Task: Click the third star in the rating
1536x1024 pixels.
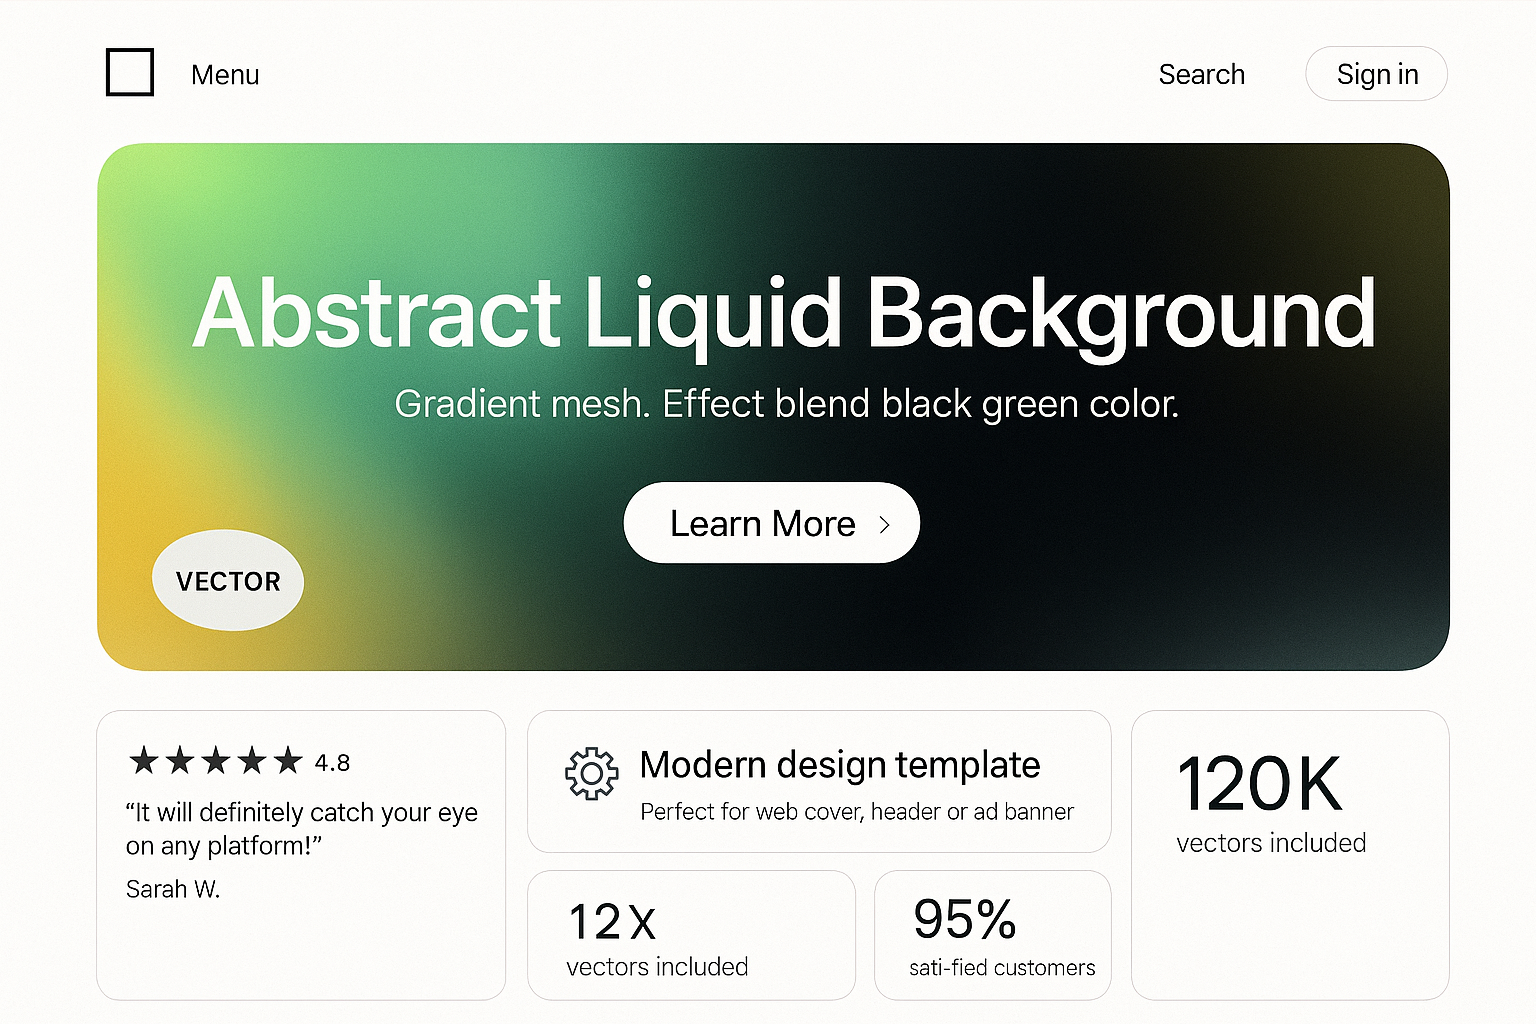Action: (216, 761)
